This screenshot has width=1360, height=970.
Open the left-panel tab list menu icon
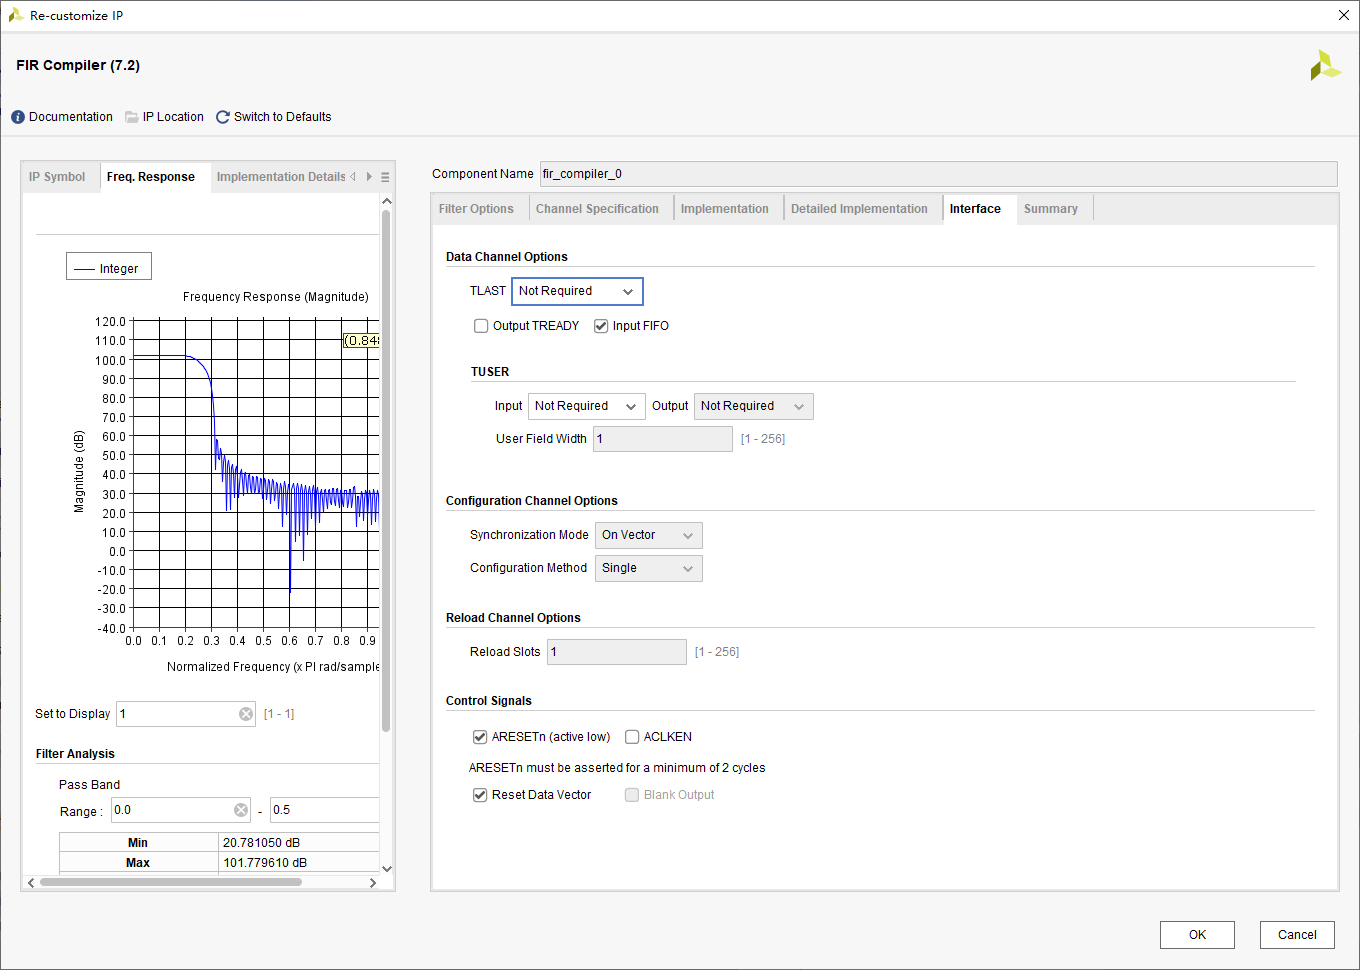(x=385, y=177)
